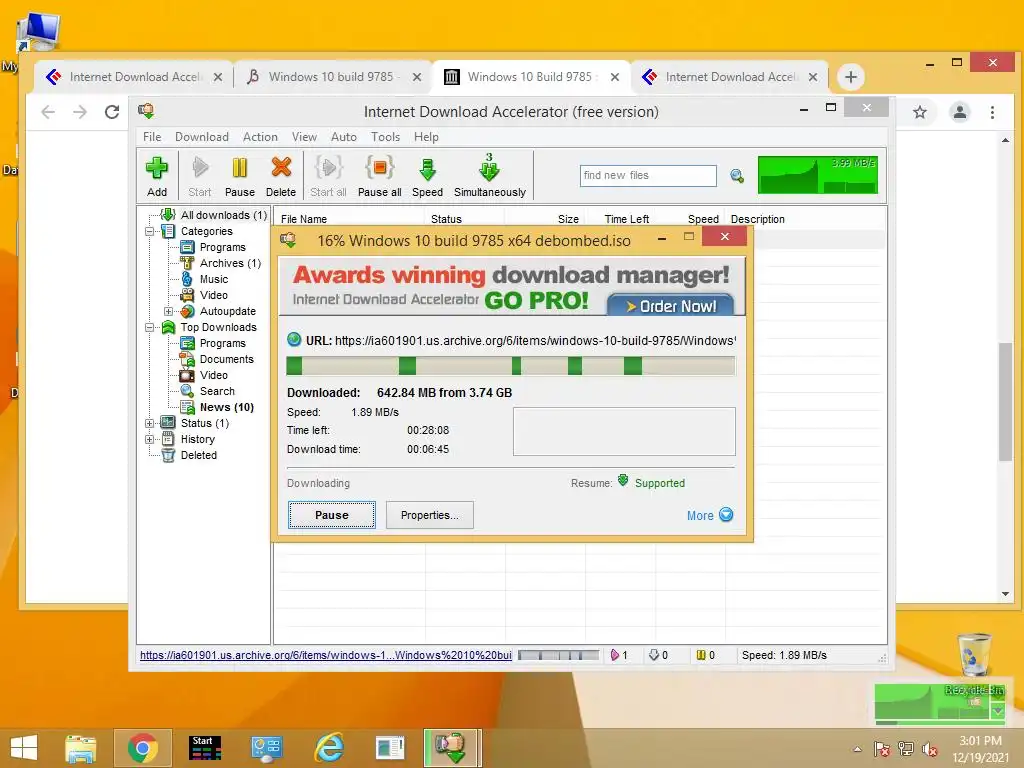Click the Description column header
This screenshot has width=1024, height=768.
758,219
